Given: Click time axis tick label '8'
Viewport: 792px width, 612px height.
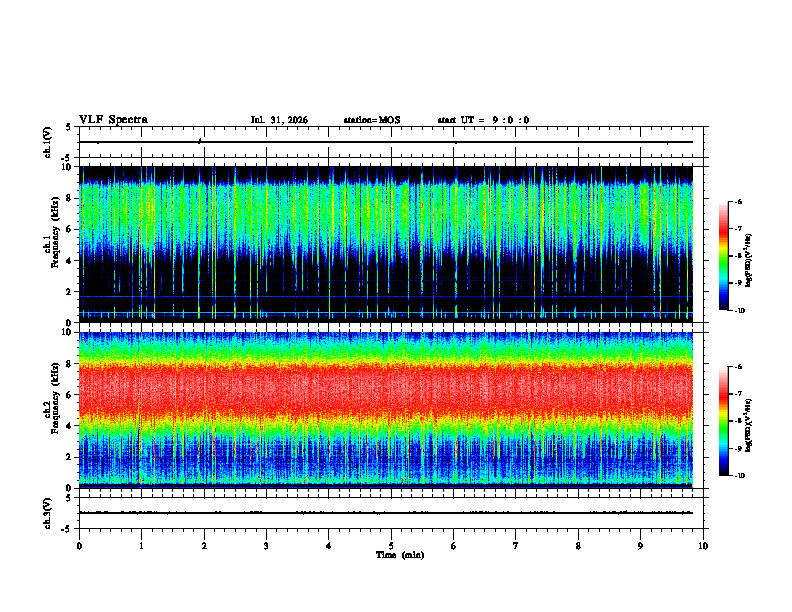Looking at the screenshot, I should tap(578, 546).
